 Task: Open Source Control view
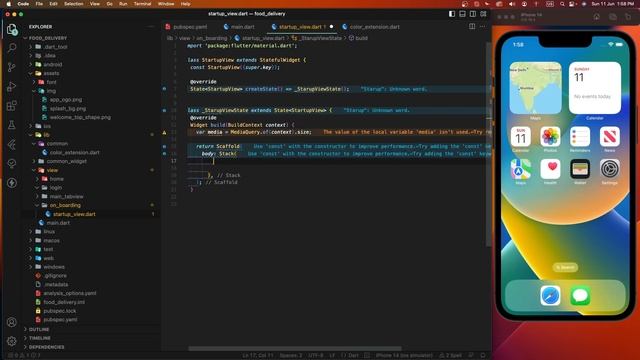point(11,67)
